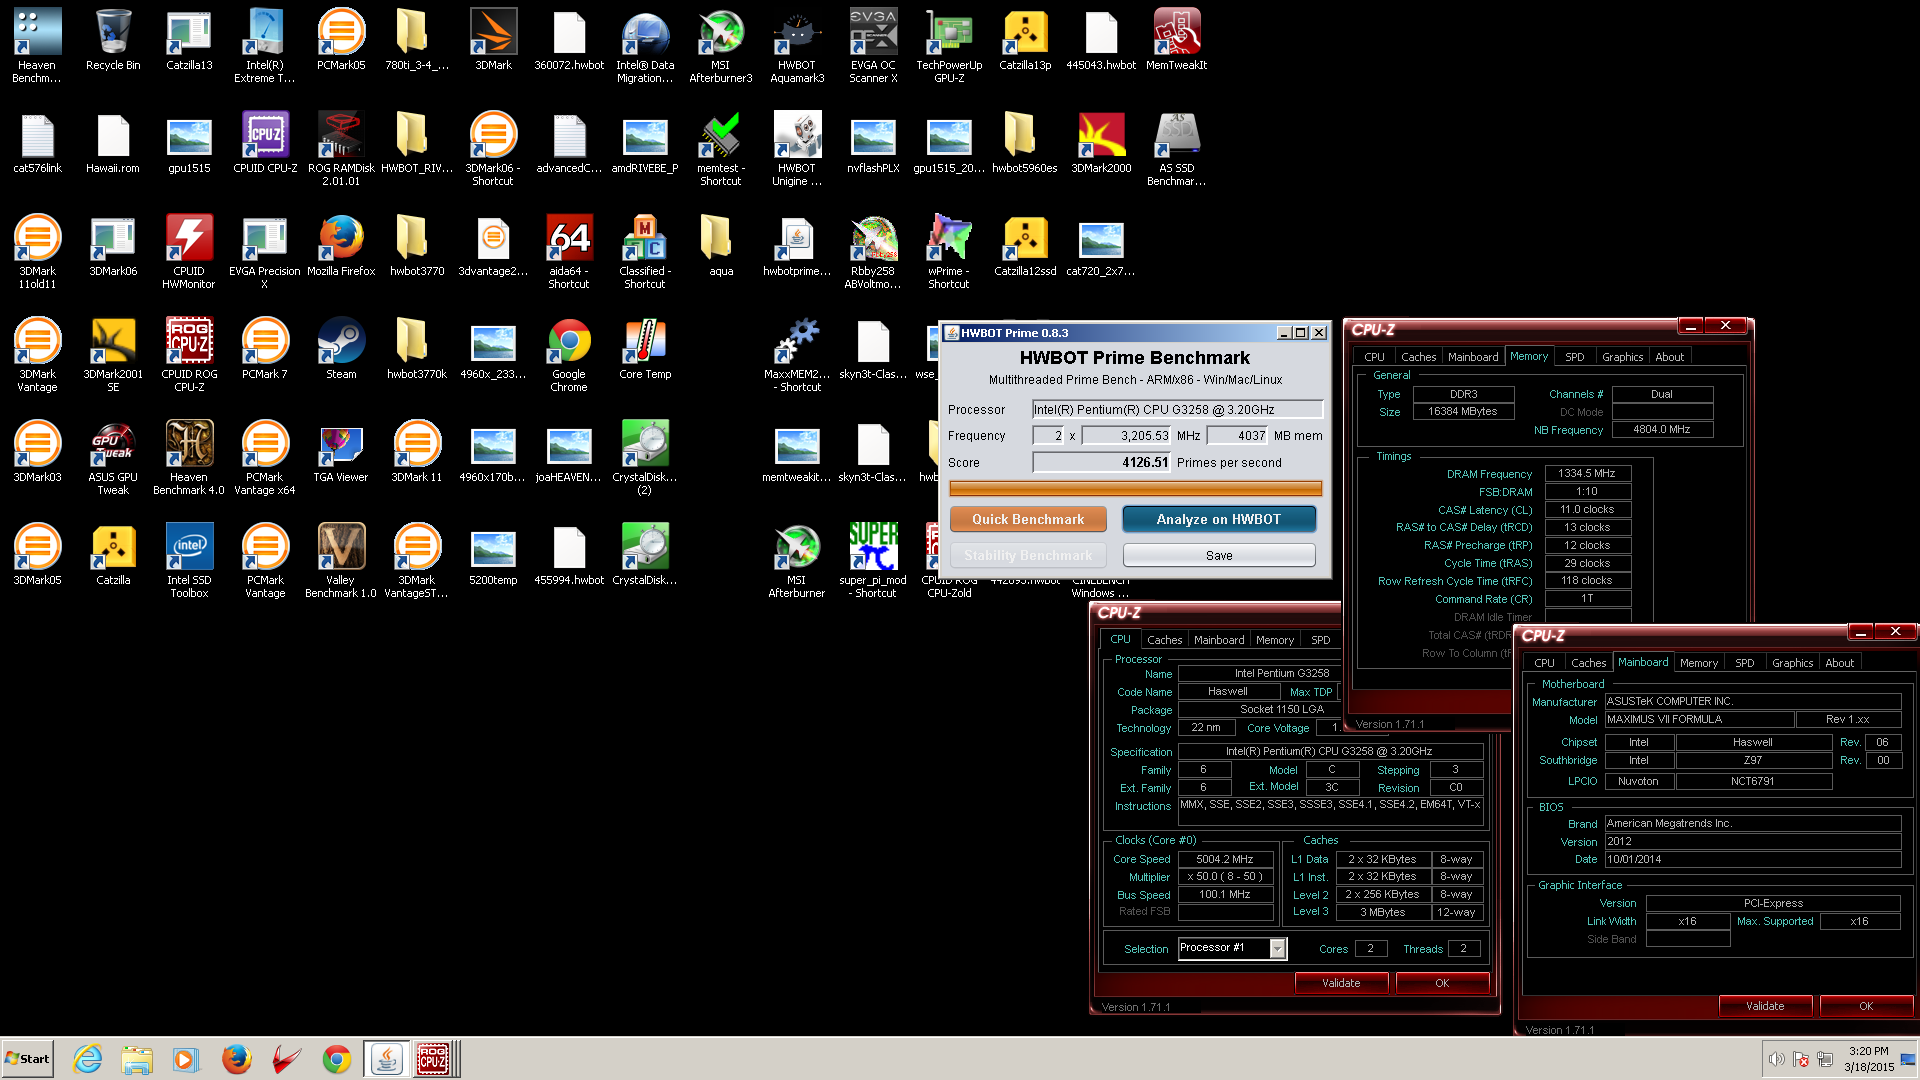Open SPD tab in Memory CPU-Z window
Screen dimensions: 1920x1080
[x=1574, y=357]
